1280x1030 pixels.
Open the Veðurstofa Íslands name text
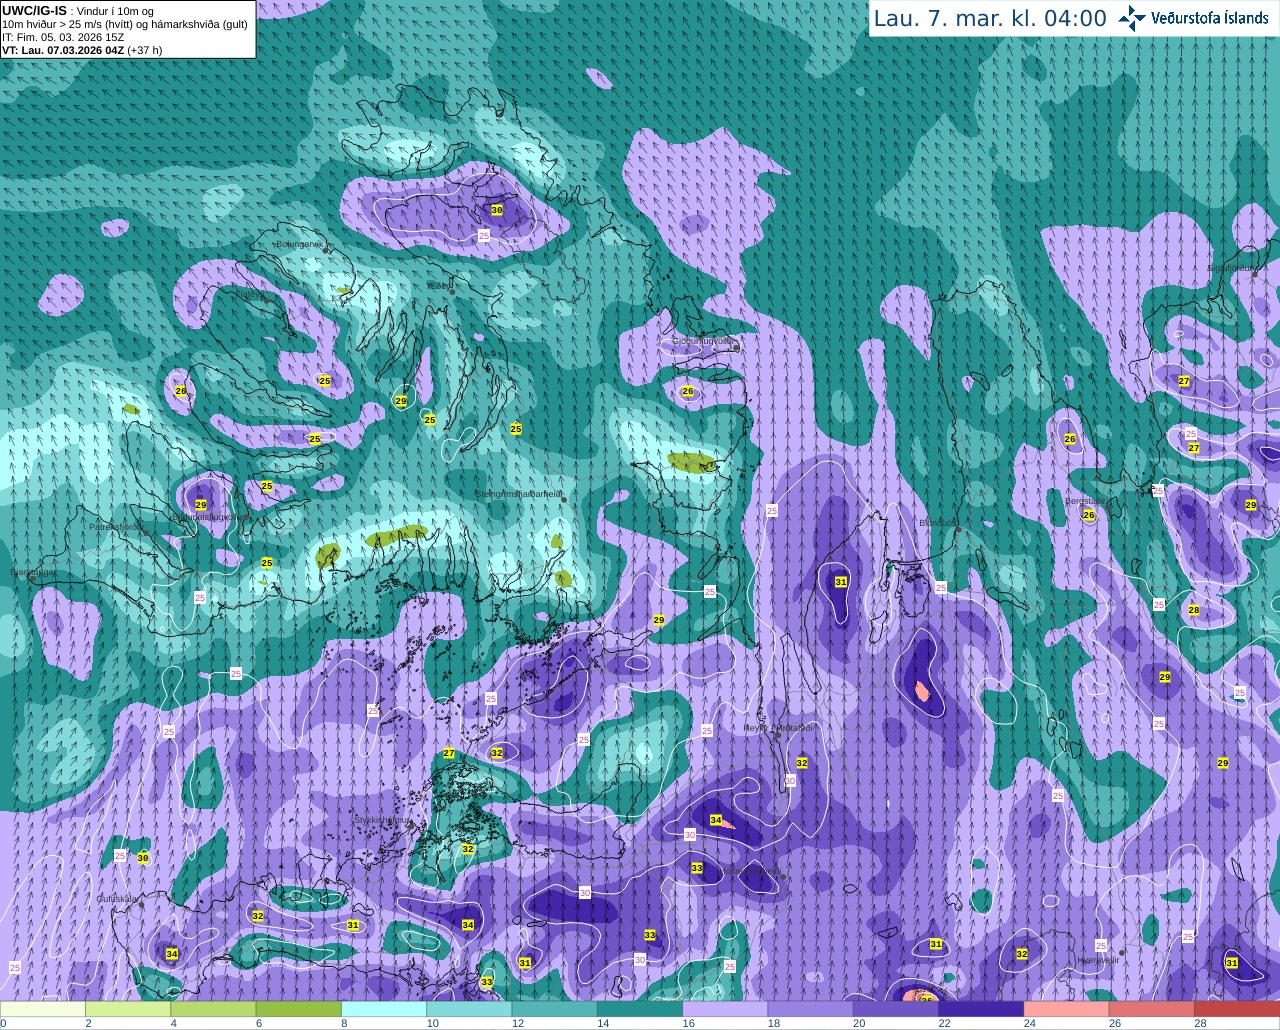1209,18
